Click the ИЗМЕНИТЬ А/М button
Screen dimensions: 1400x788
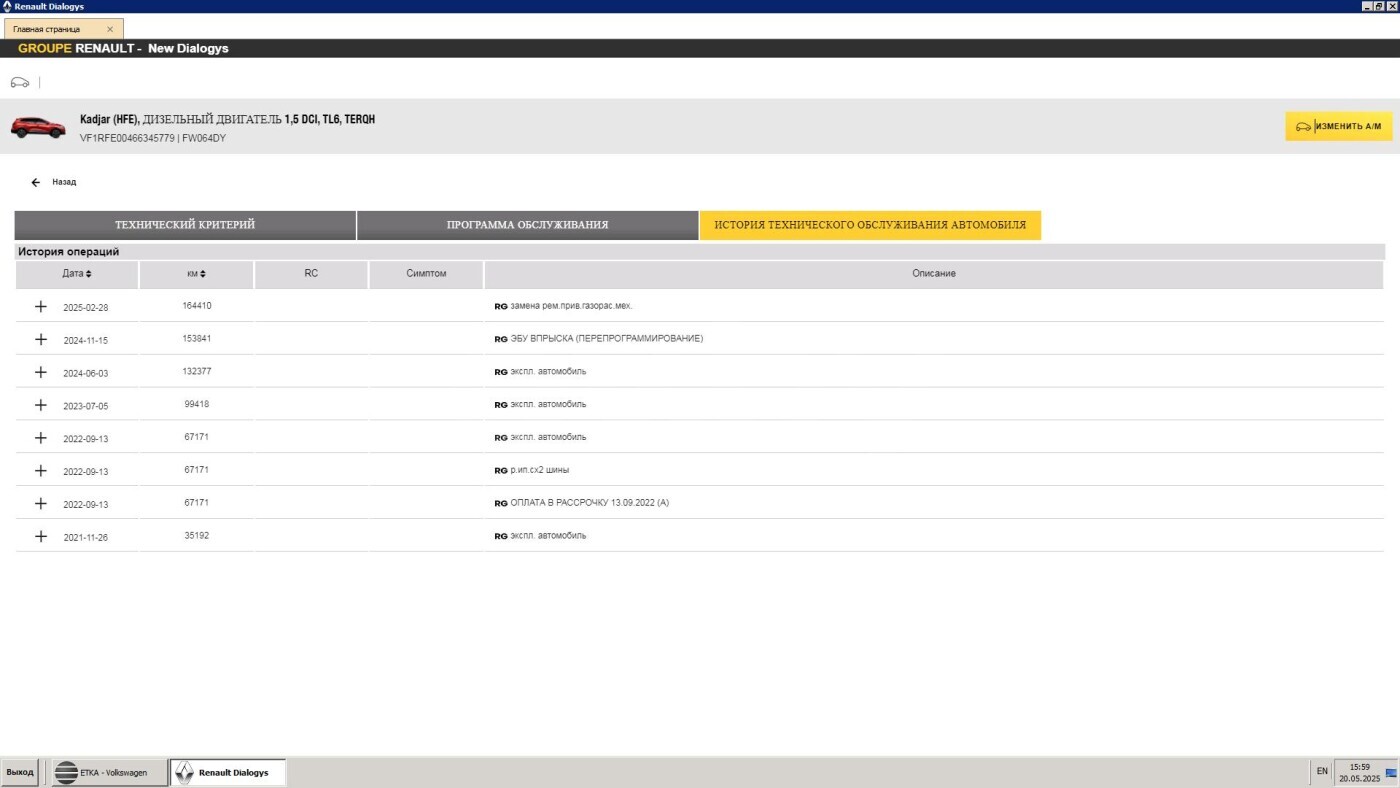tap(1338, 126)
